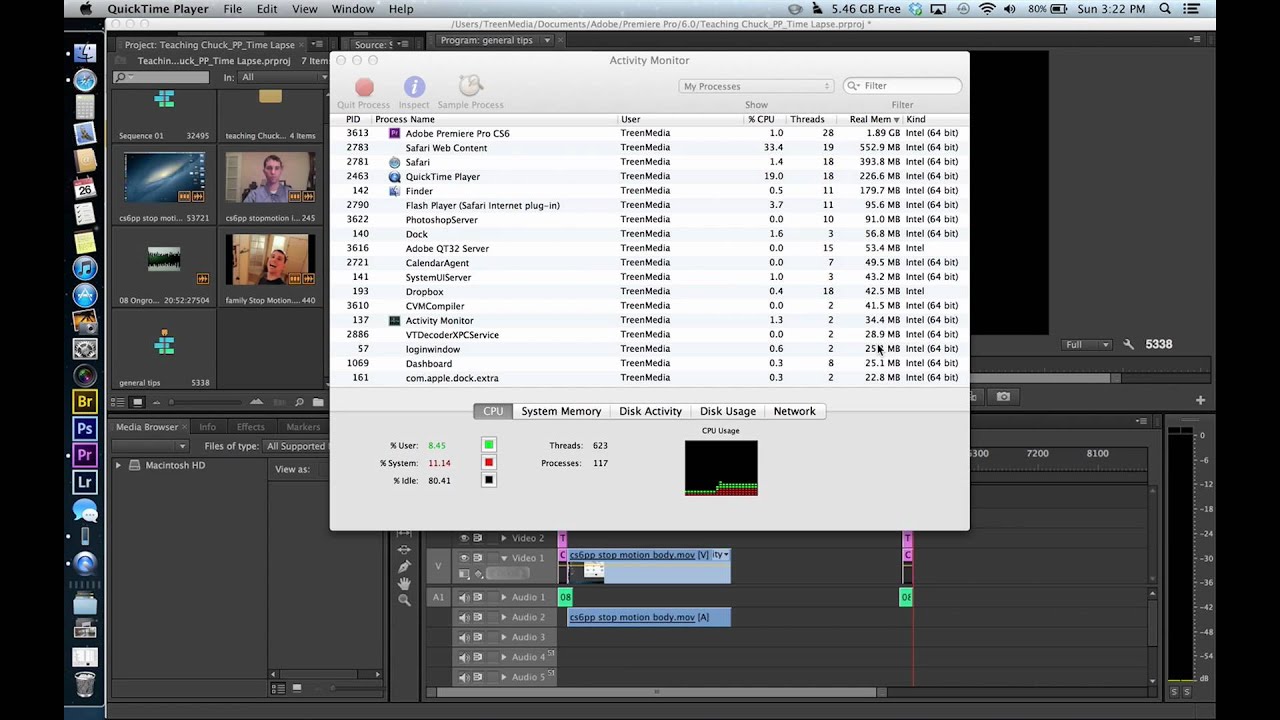Screen dimensions: 1280x720
Task: Click the Inspect info icon
Action: tap(414, 88)
